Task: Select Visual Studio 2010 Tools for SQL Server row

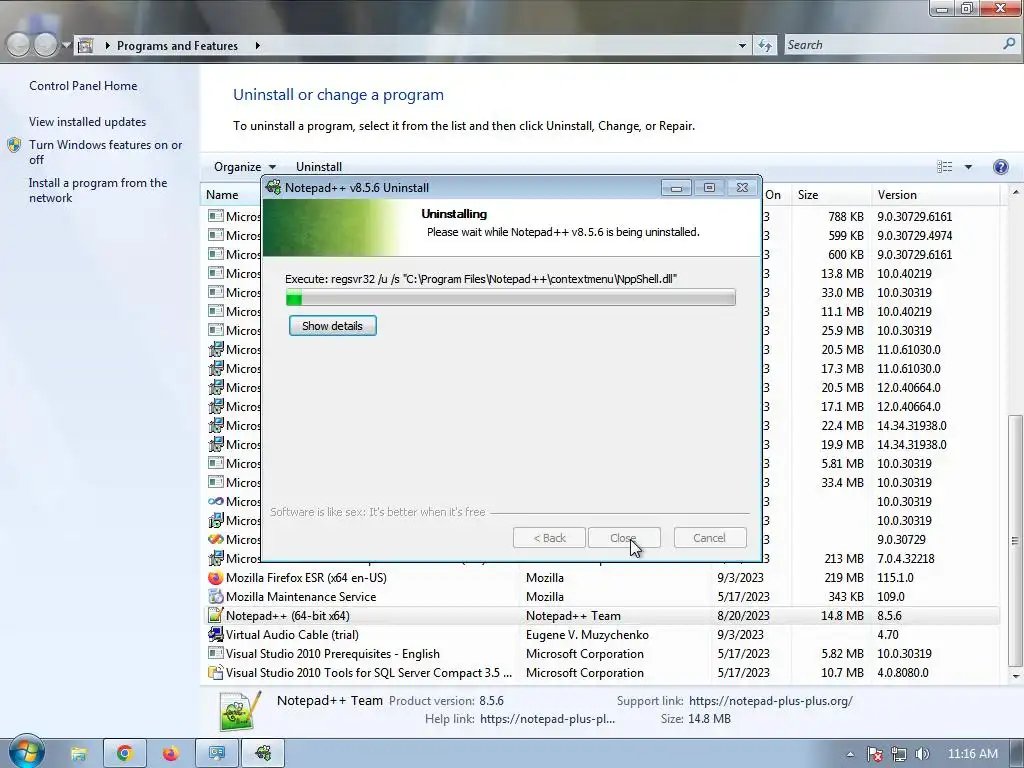Action: (x=601, y=673)
